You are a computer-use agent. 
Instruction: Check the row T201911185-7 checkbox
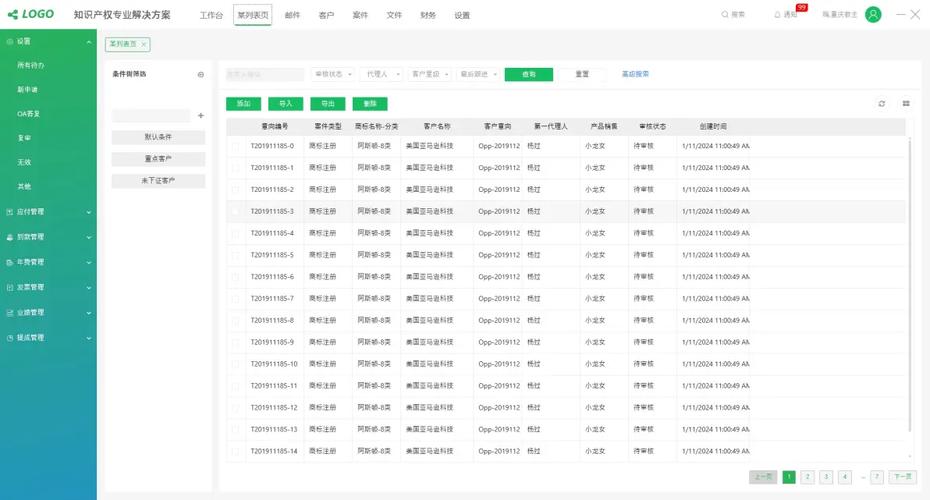click(235, 299)
